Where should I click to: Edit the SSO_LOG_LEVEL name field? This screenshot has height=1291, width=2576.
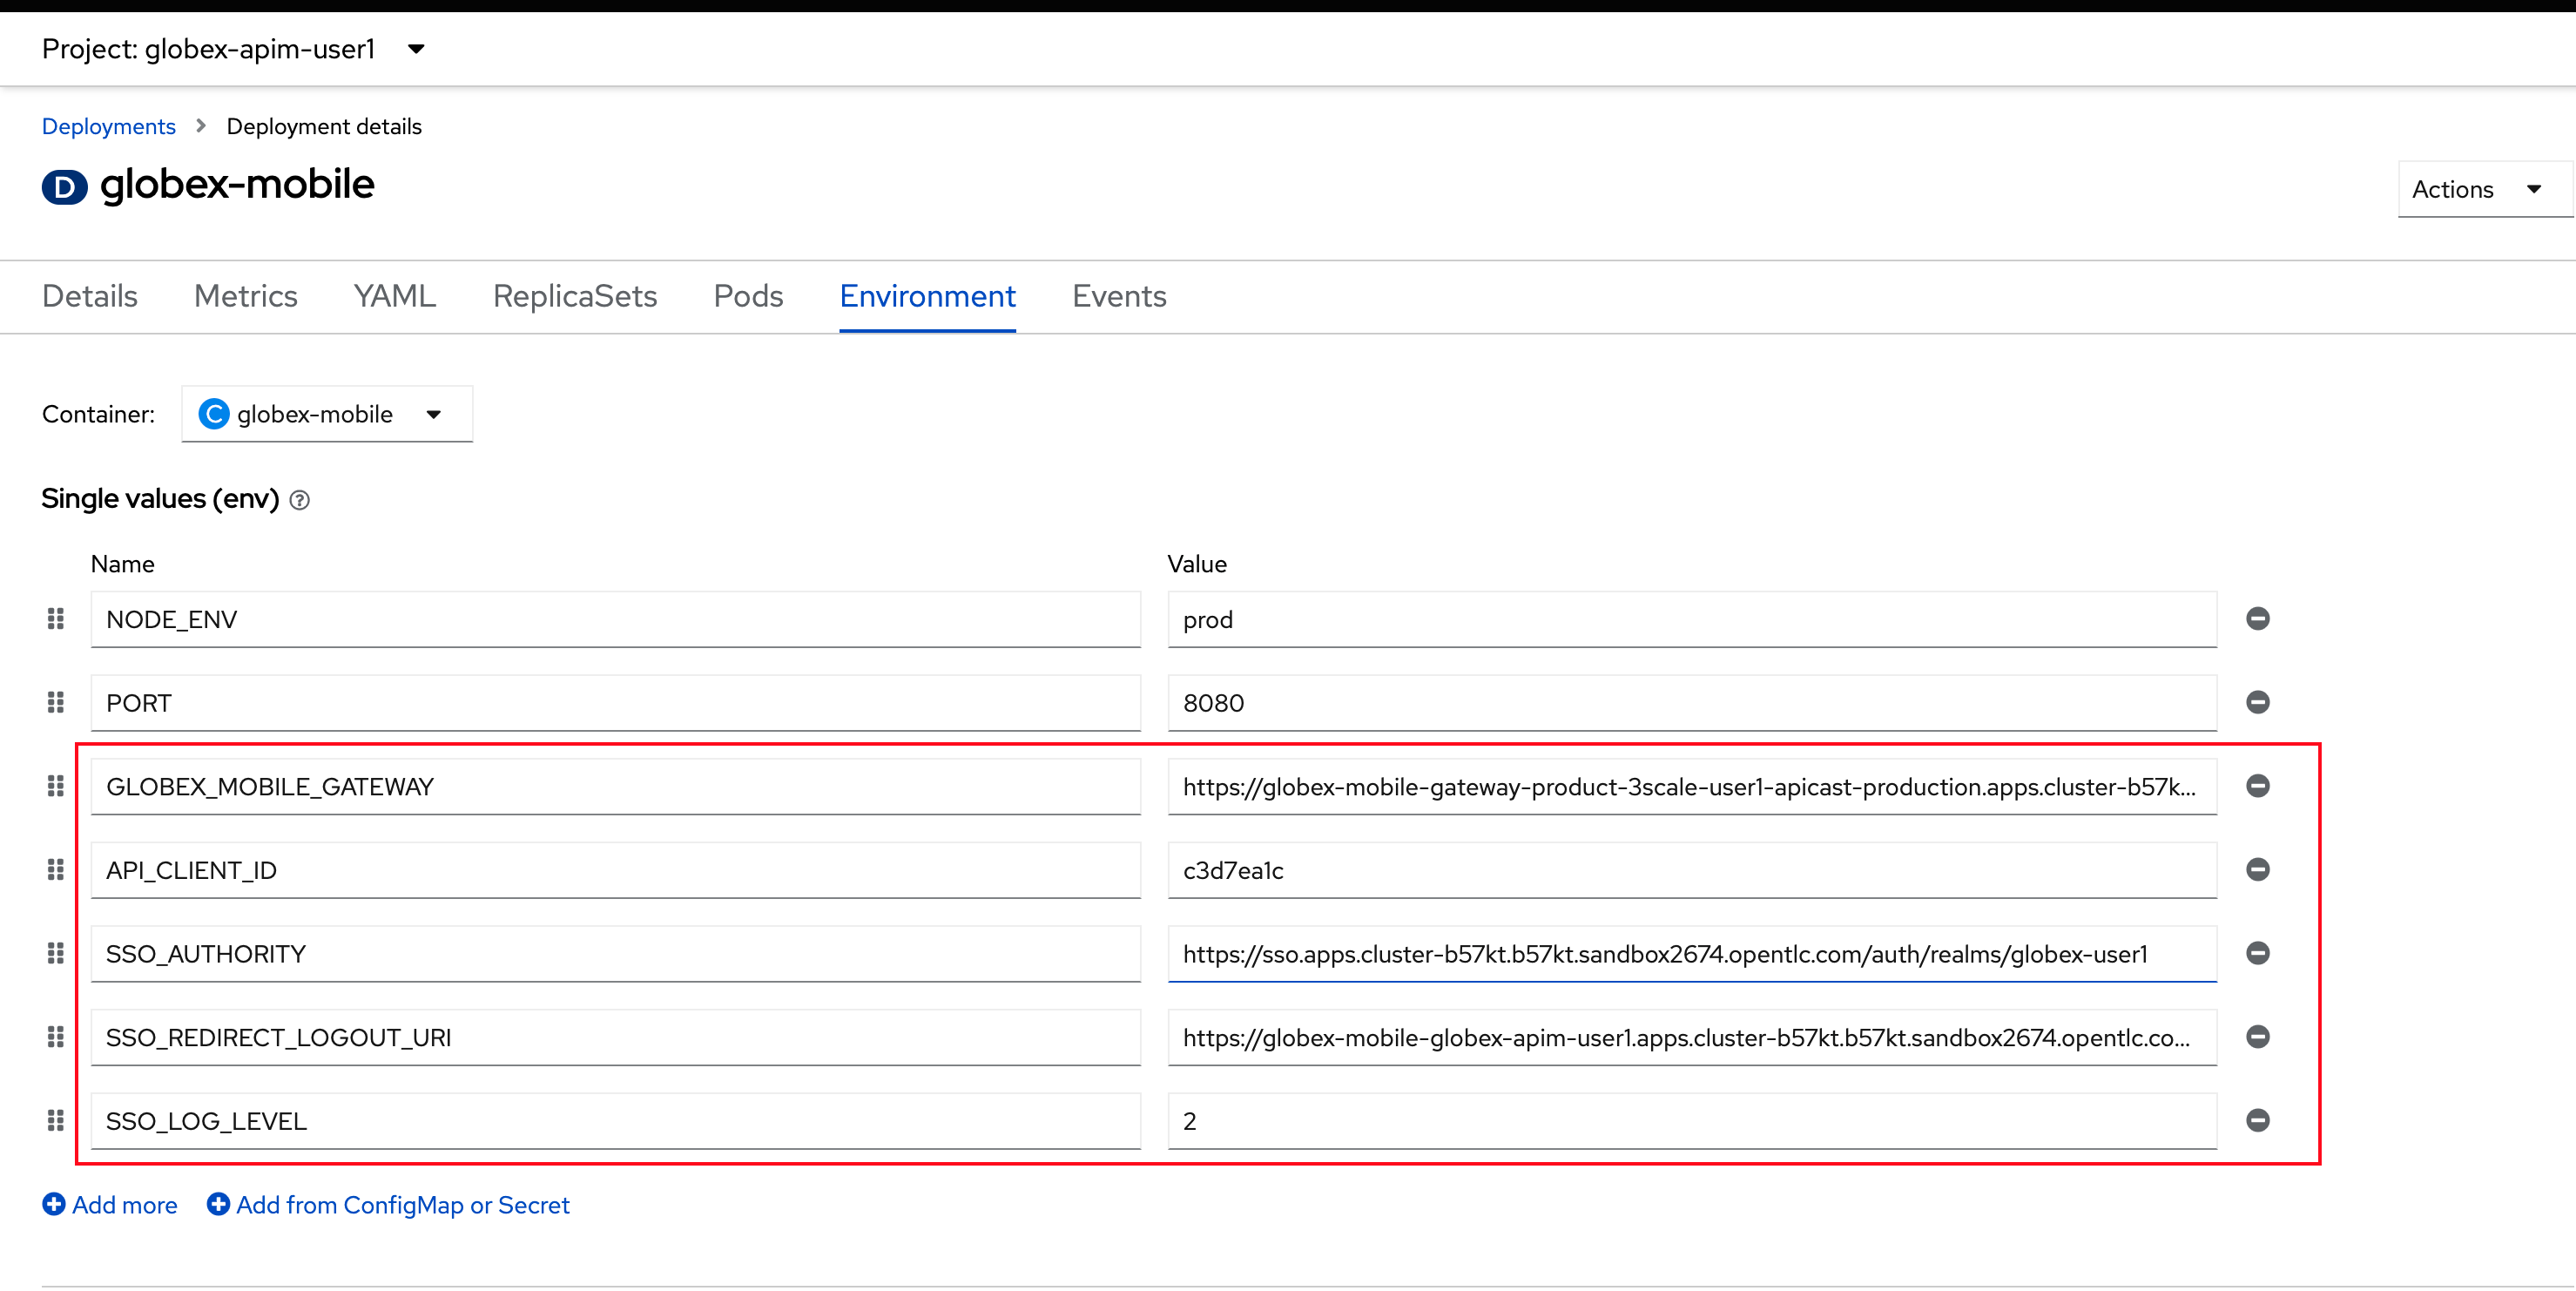(x=615, y=1121)
